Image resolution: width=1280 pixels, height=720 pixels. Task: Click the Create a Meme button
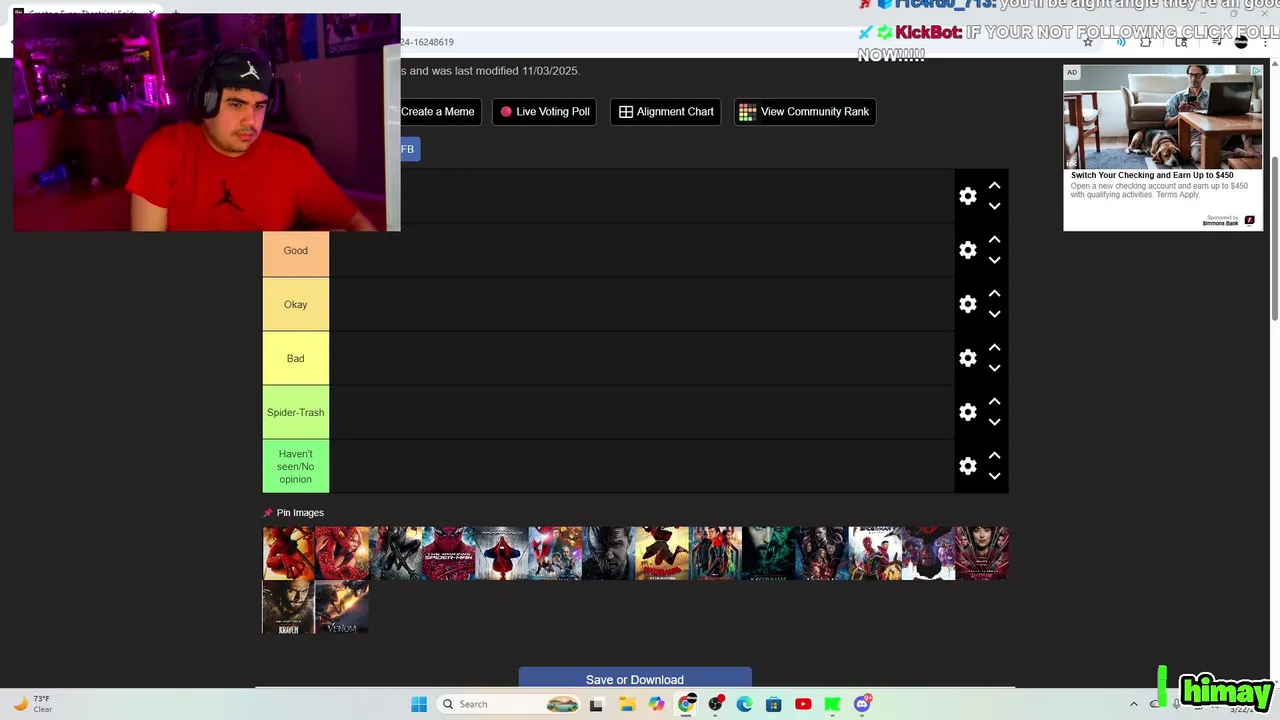click(x=438, y=112)
